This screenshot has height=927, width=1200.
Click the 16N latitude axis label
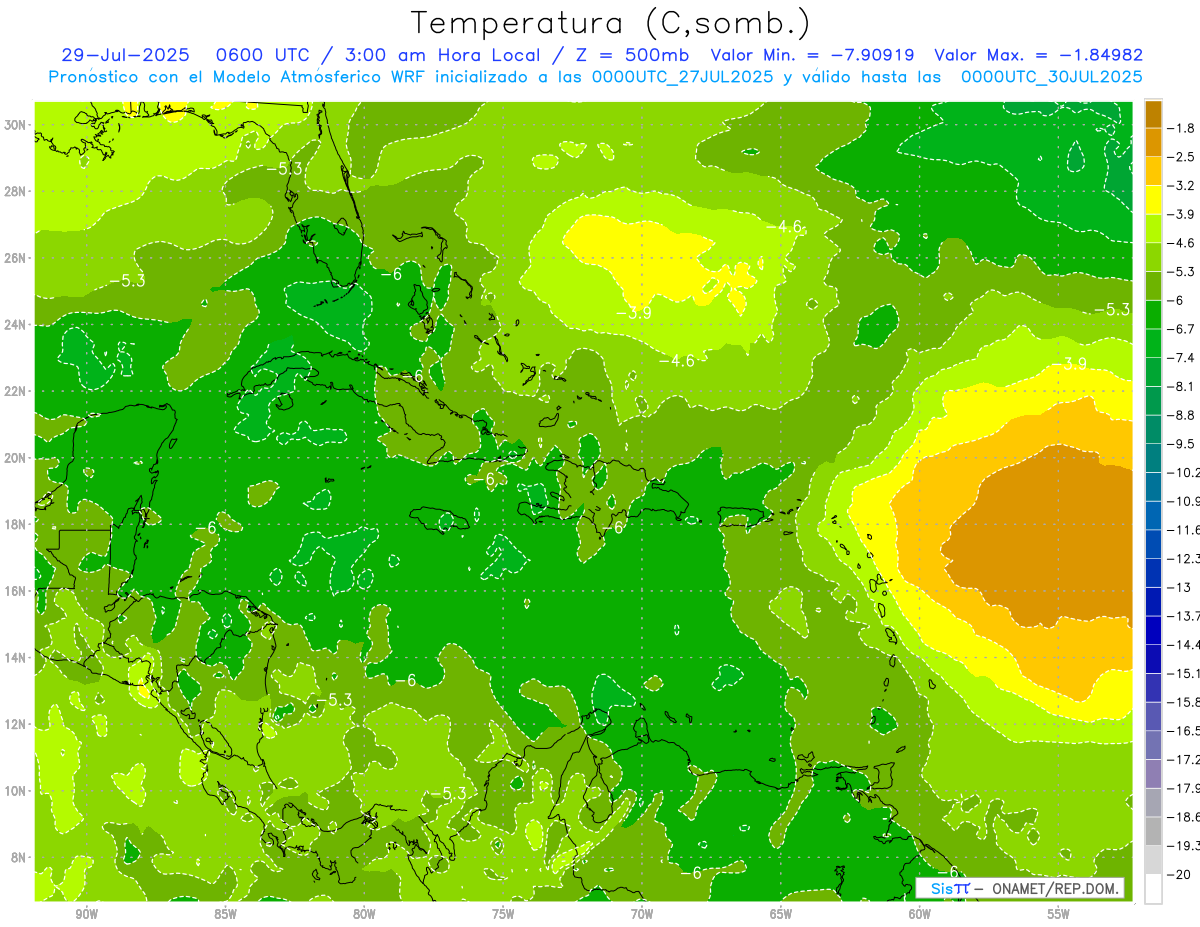17,591
